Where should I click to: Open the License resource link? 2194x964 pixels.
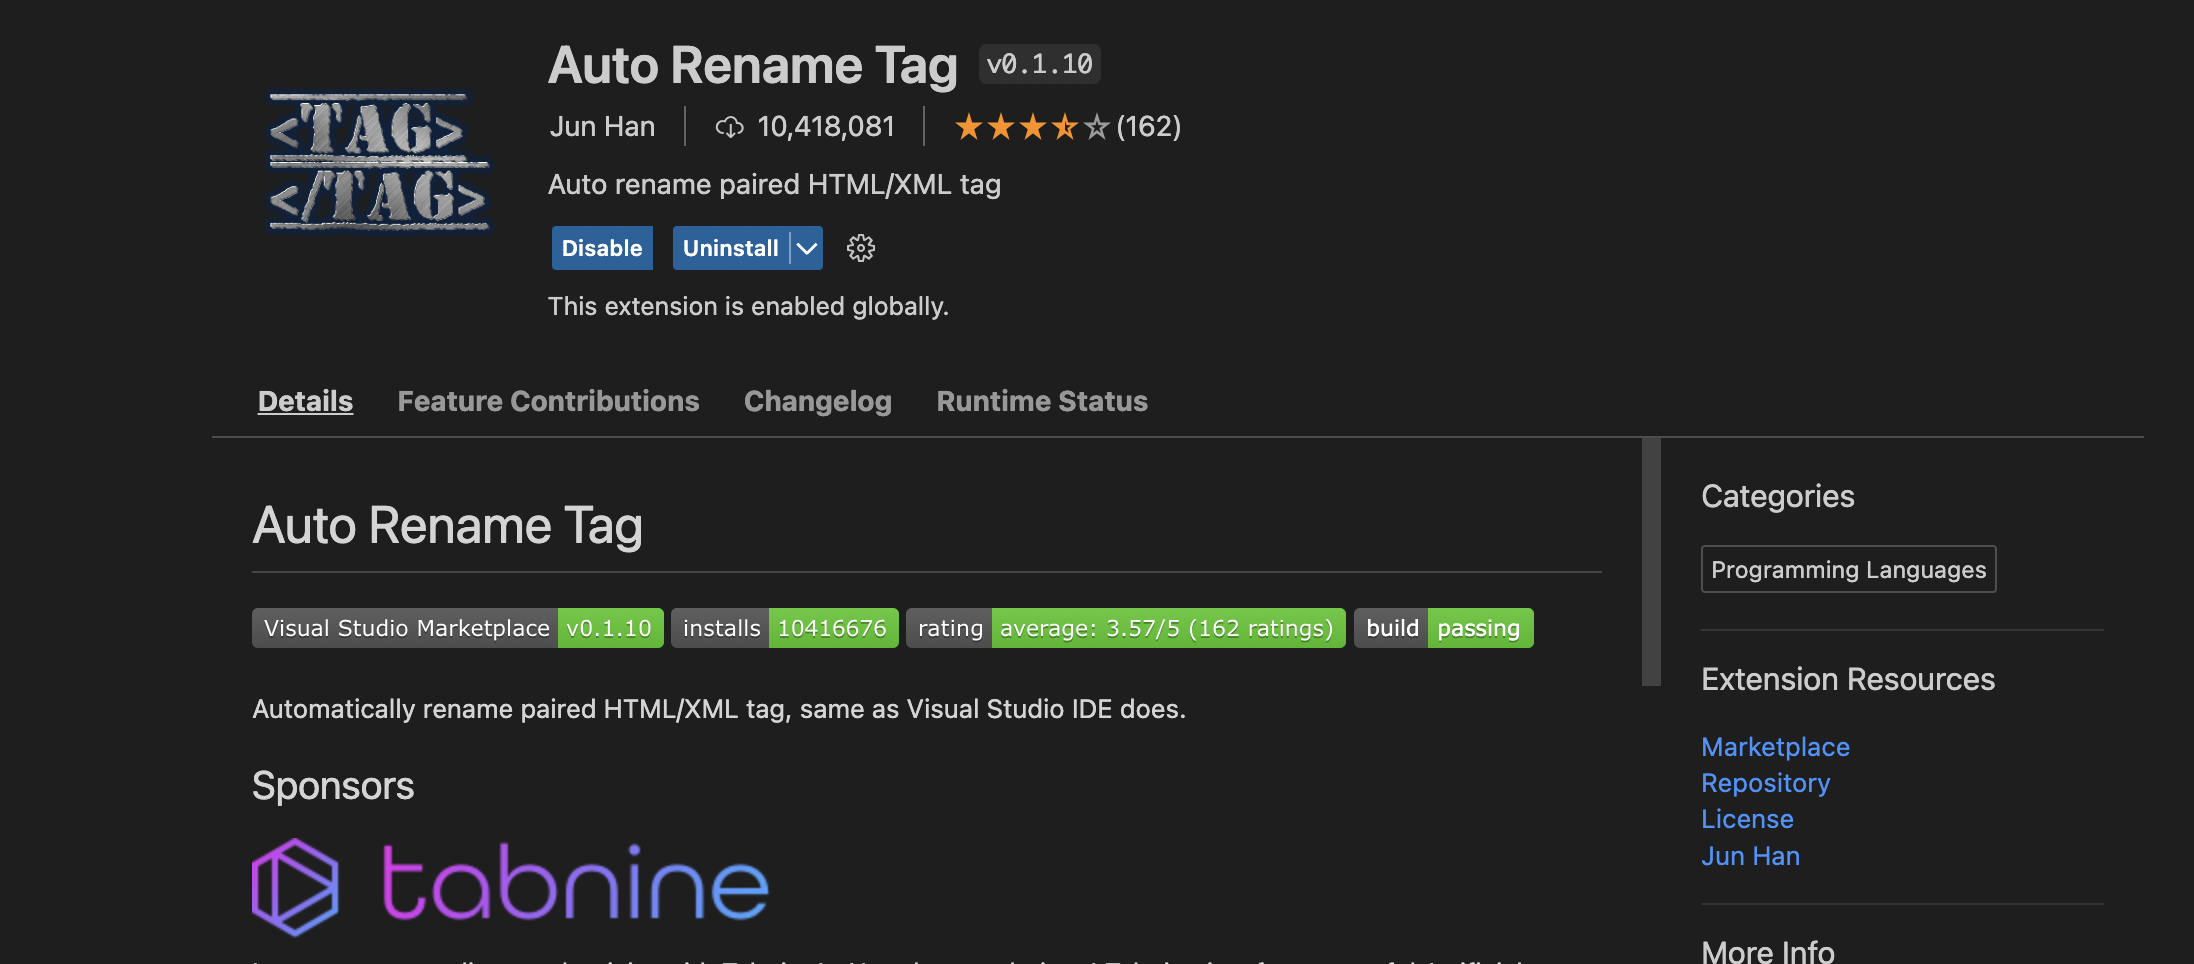[1747, 819]
